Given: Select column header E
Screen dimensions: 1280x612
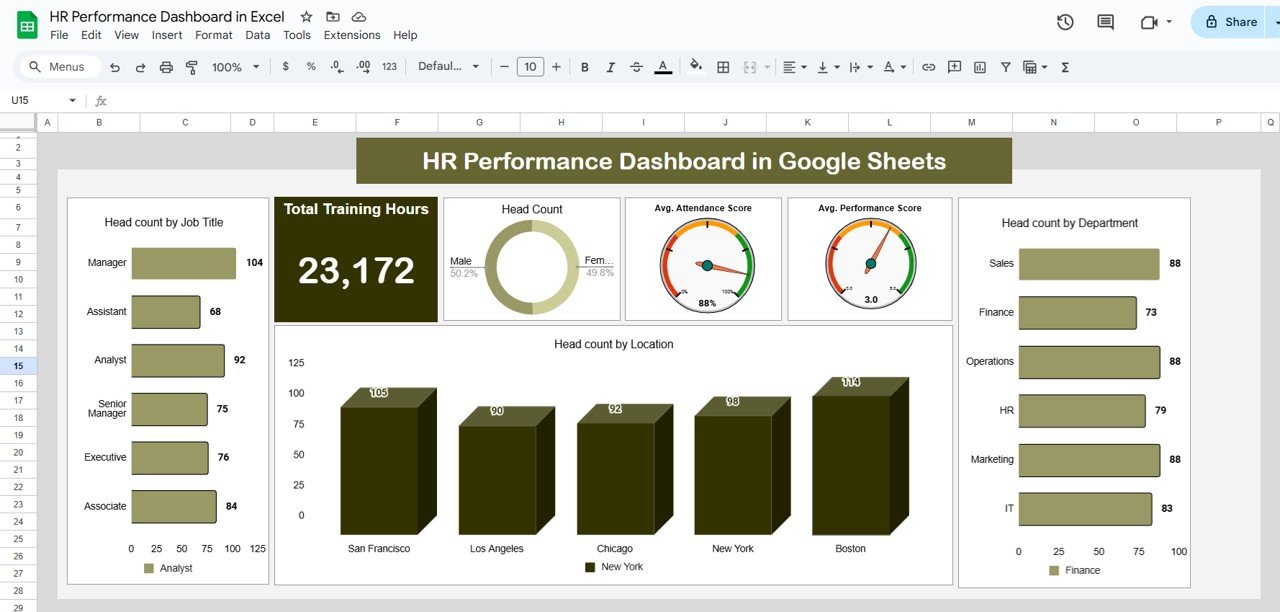Looking at the screenshot, I should click(x=314, y=122).
